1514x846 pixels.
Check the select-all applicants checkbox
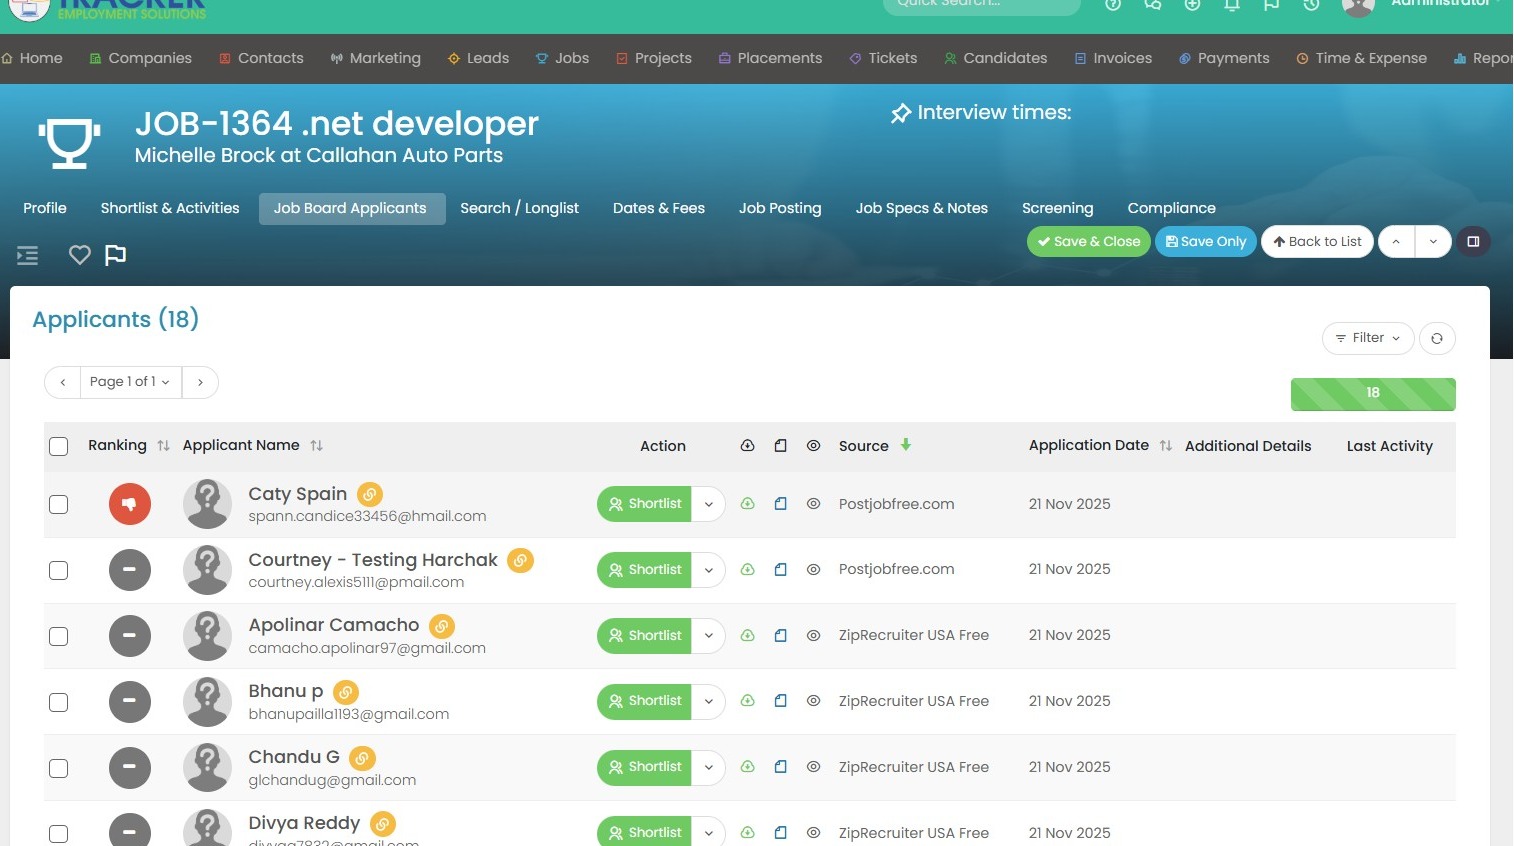[59, 446]
